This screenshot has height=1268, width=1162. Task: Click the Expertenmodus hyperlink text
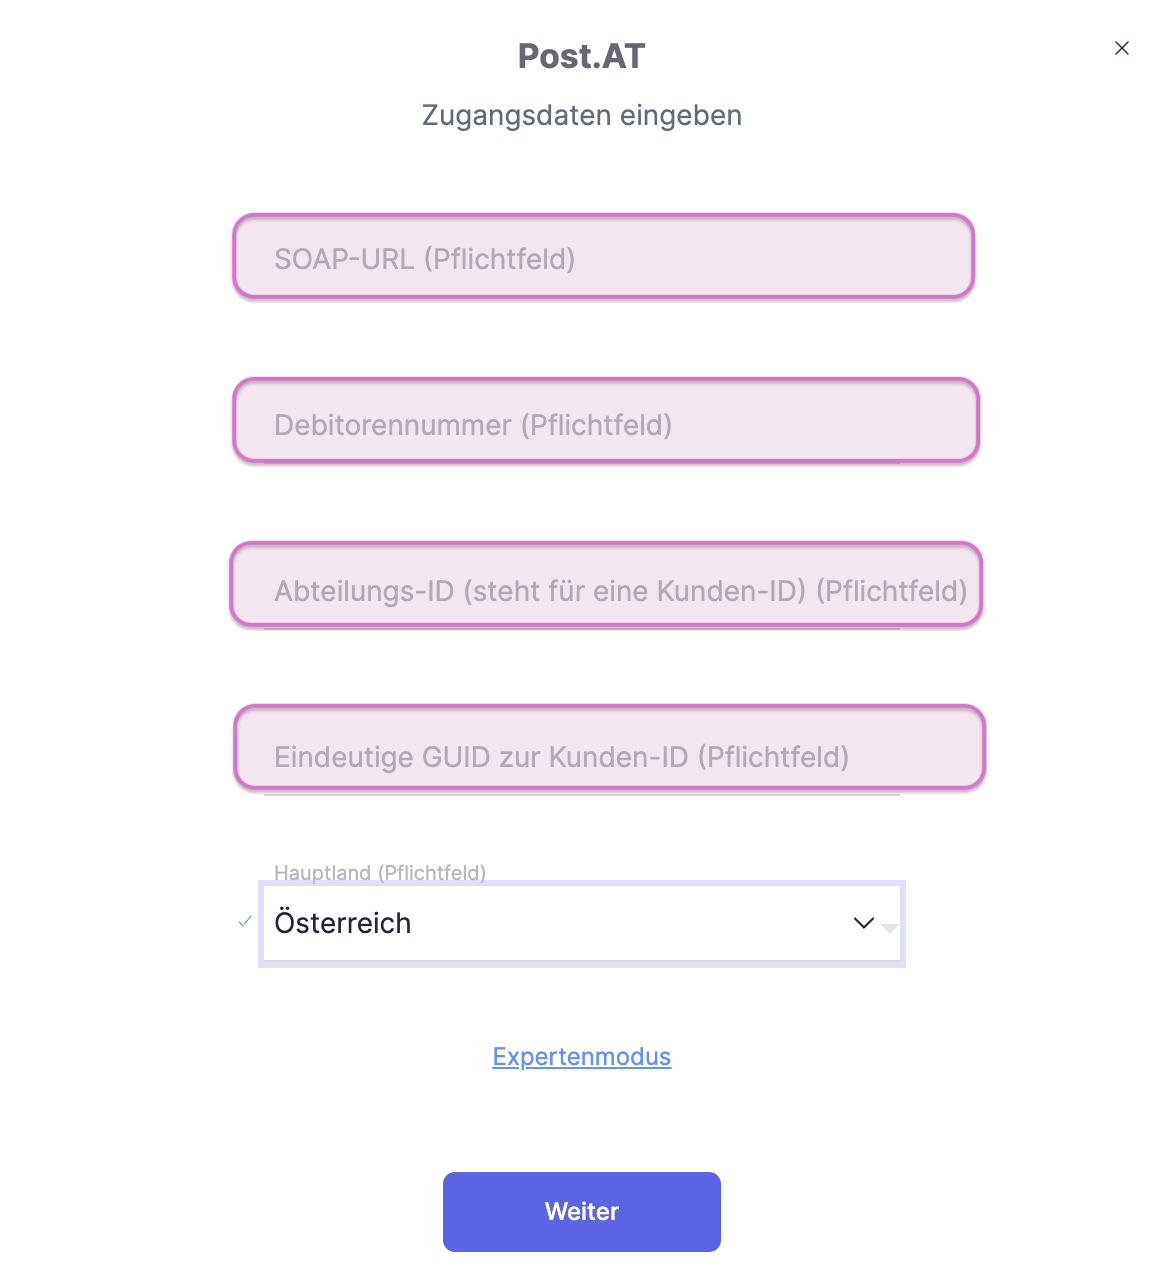(581, 1056)
